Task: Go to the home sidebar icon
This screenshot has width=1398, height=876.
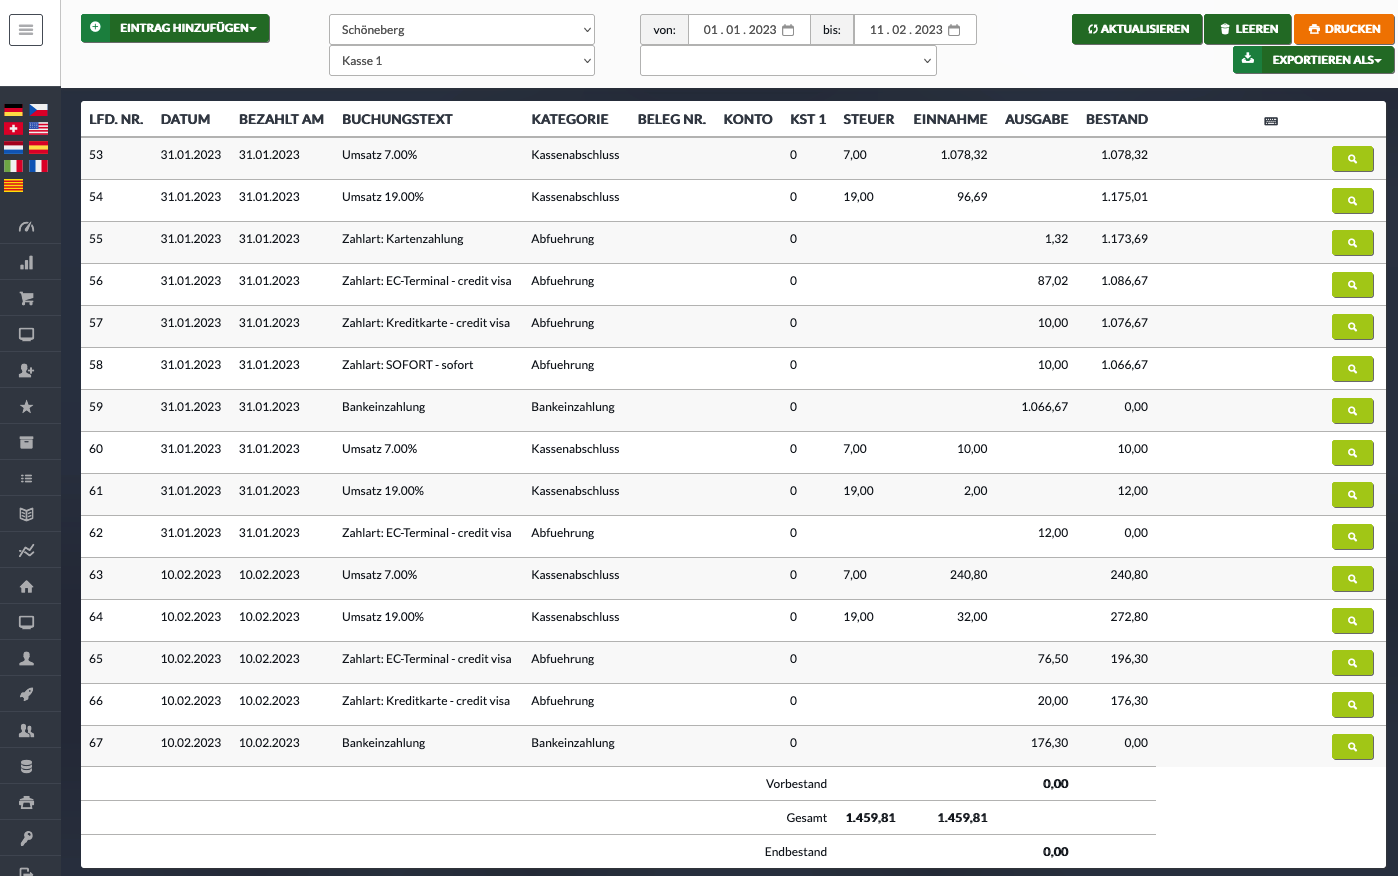Action: (x=27, y=587)
